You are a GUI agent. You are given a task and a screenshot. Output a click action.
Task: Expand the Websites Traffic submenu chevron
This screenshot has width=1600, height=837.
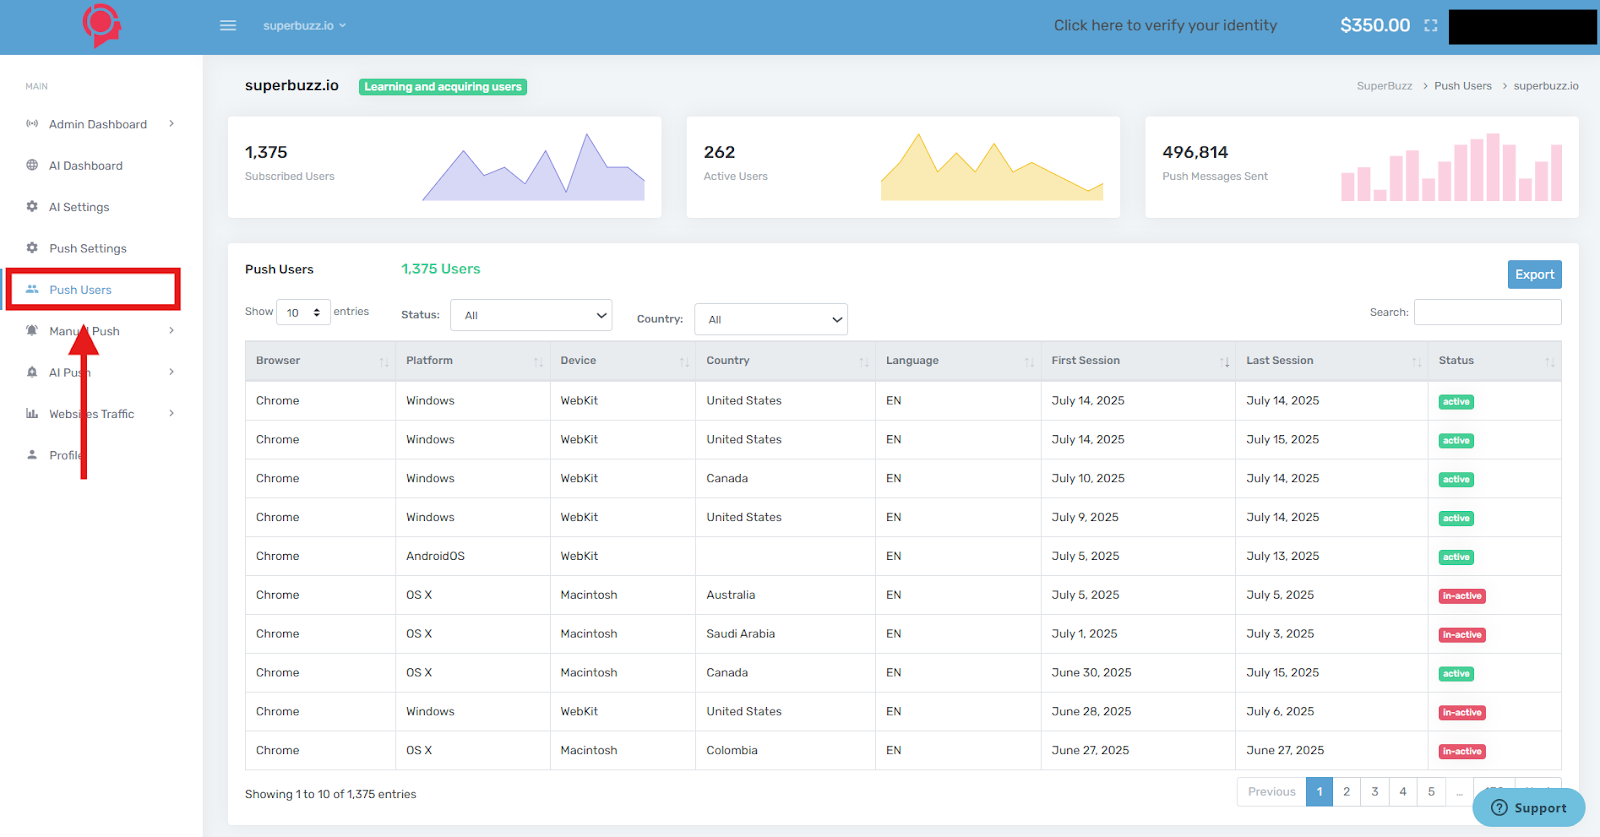tap(172, 413)
